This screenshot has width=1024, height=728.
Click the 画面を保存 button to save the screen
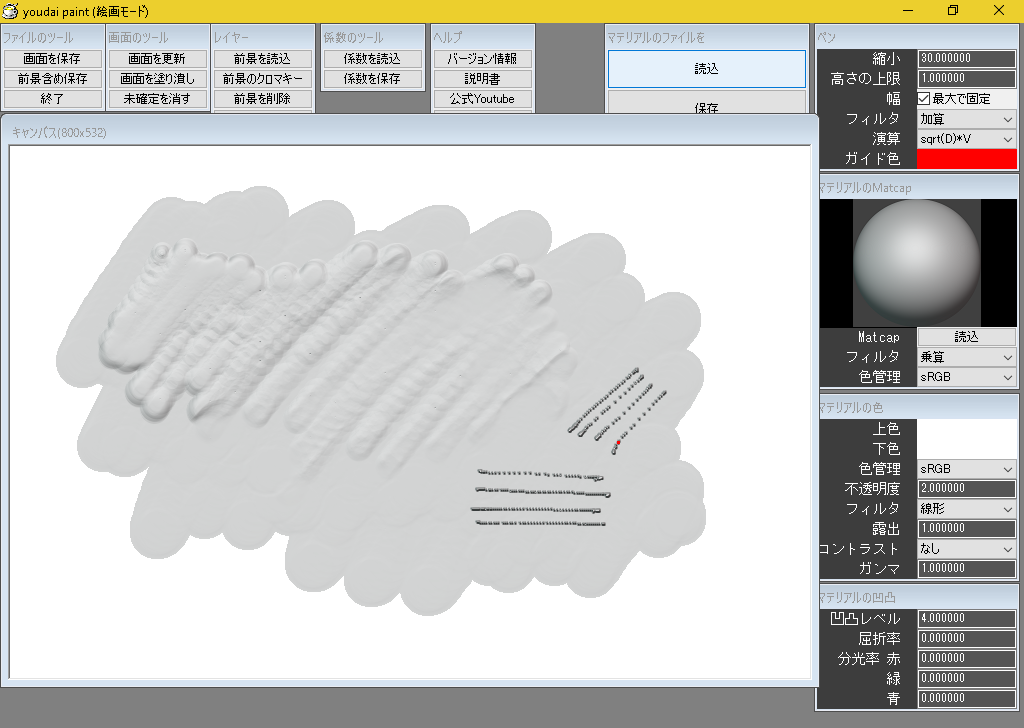click(x=52, y=59)
